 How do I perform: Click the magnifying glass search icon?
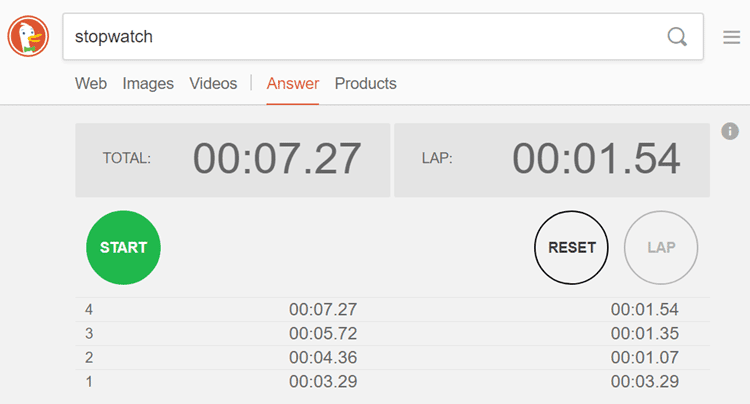(677, 37)
